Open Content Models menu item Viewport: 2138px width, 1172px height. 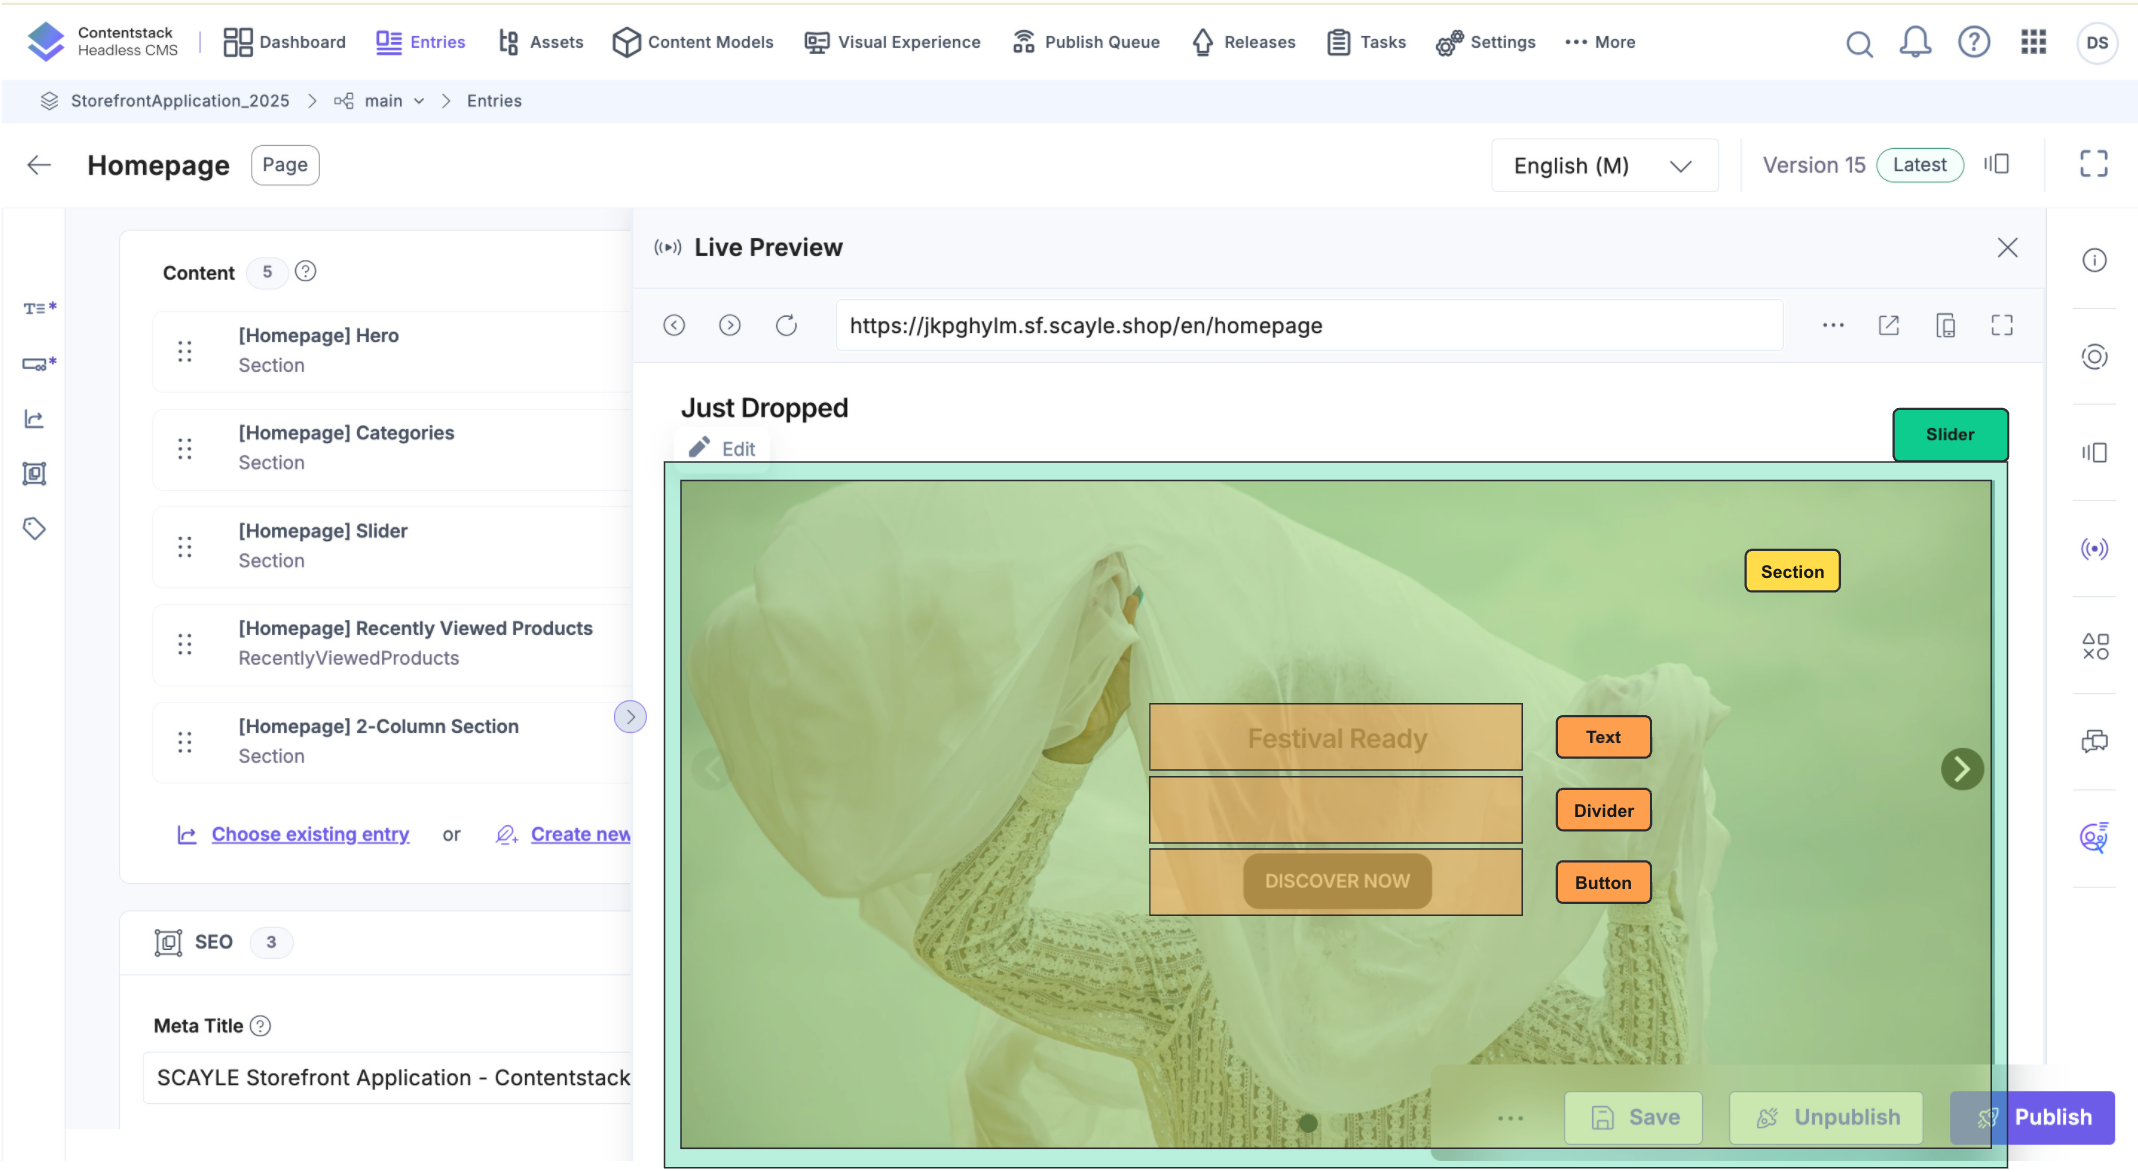coord(693,42)
